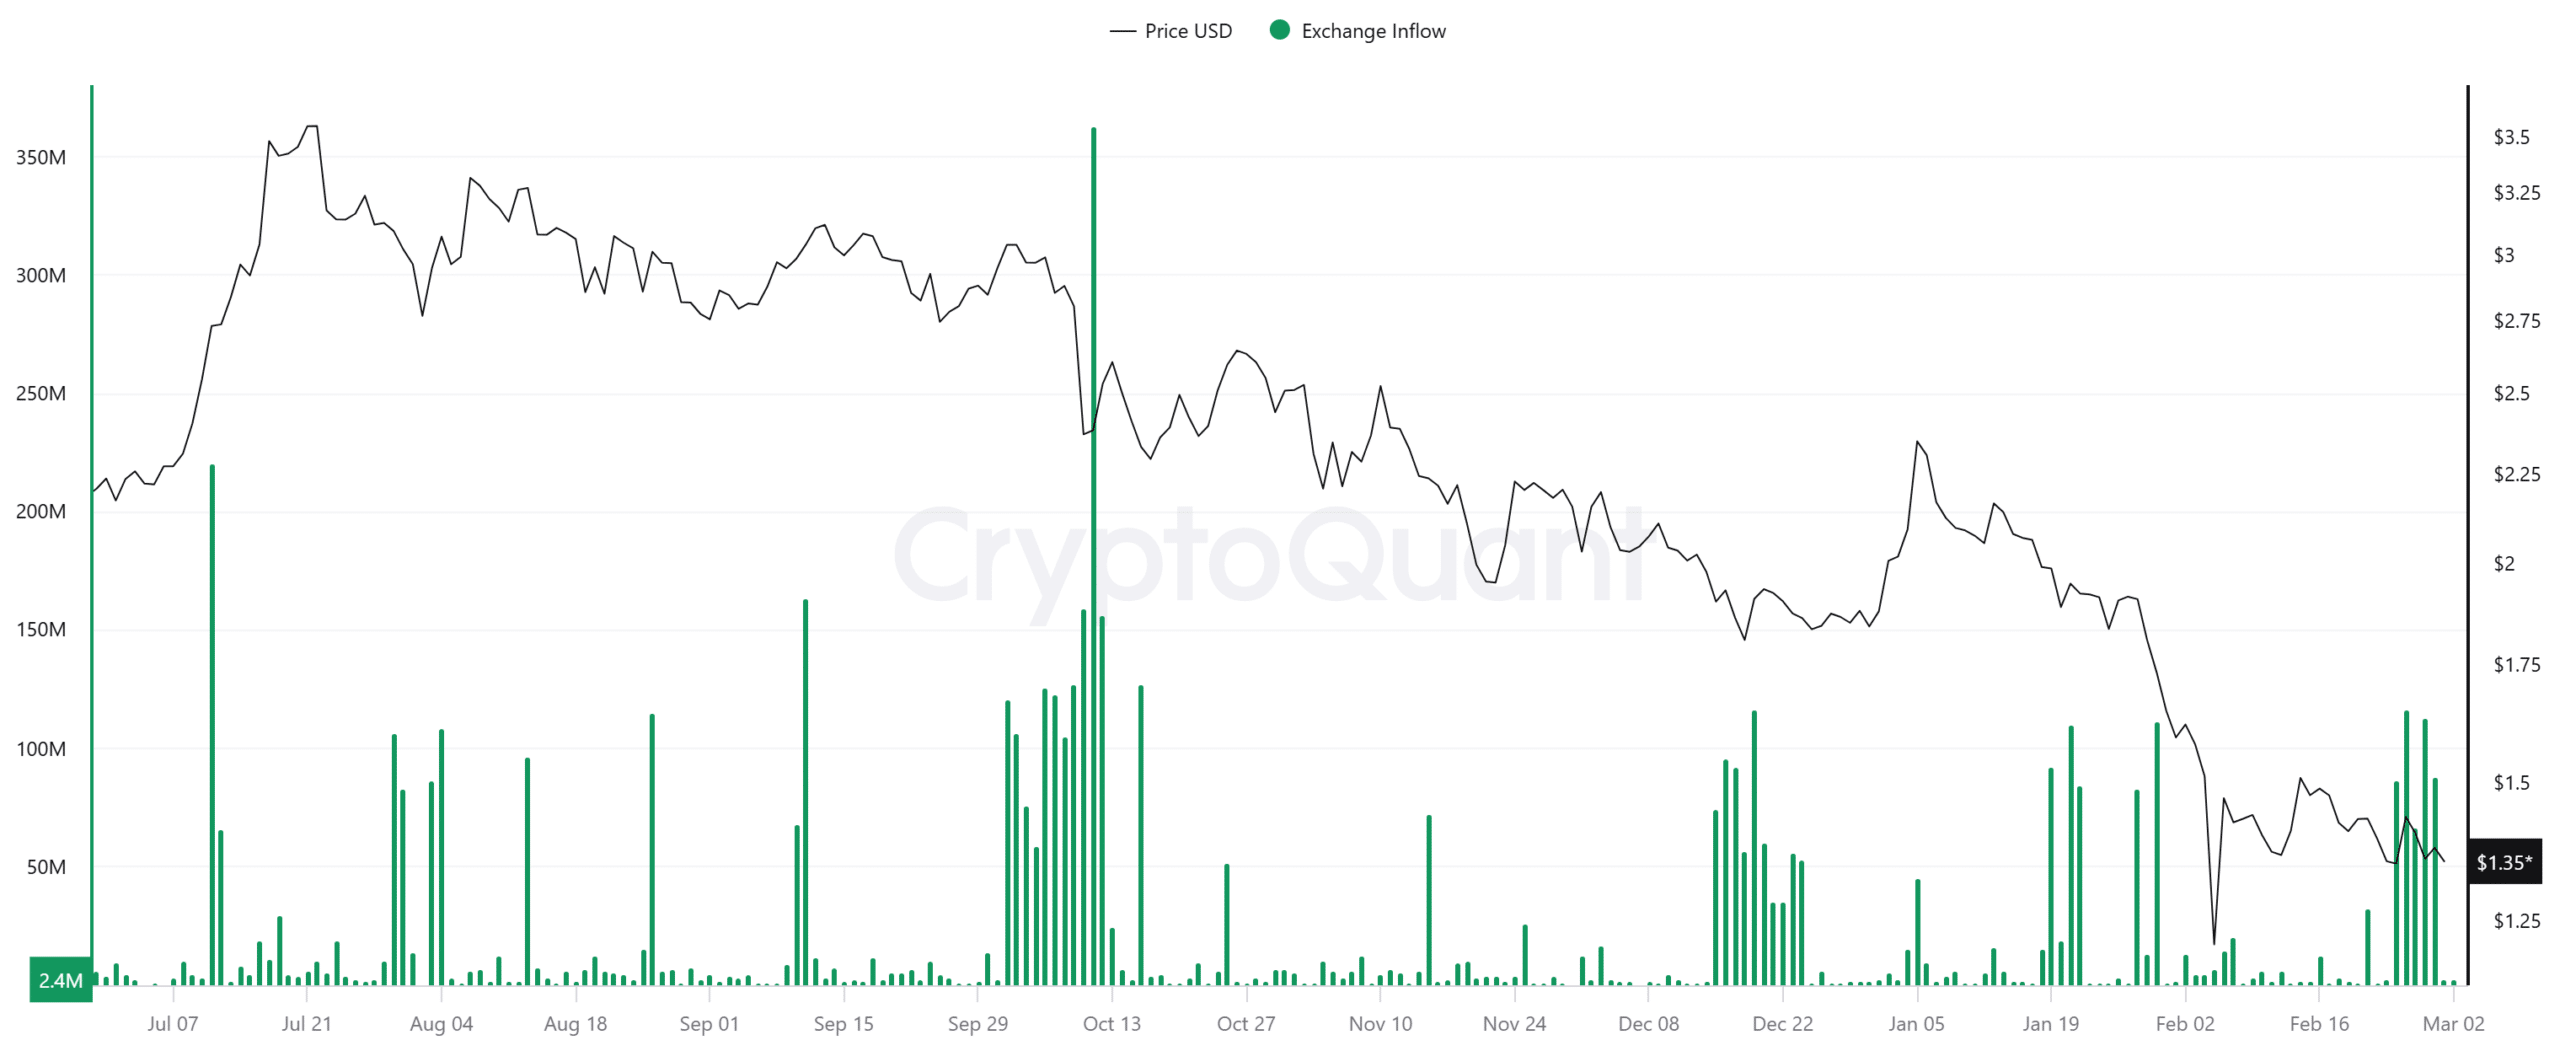Select the Nov 10 date label
The image size is (2560, 1051).
click(x=1380, y=1023)
